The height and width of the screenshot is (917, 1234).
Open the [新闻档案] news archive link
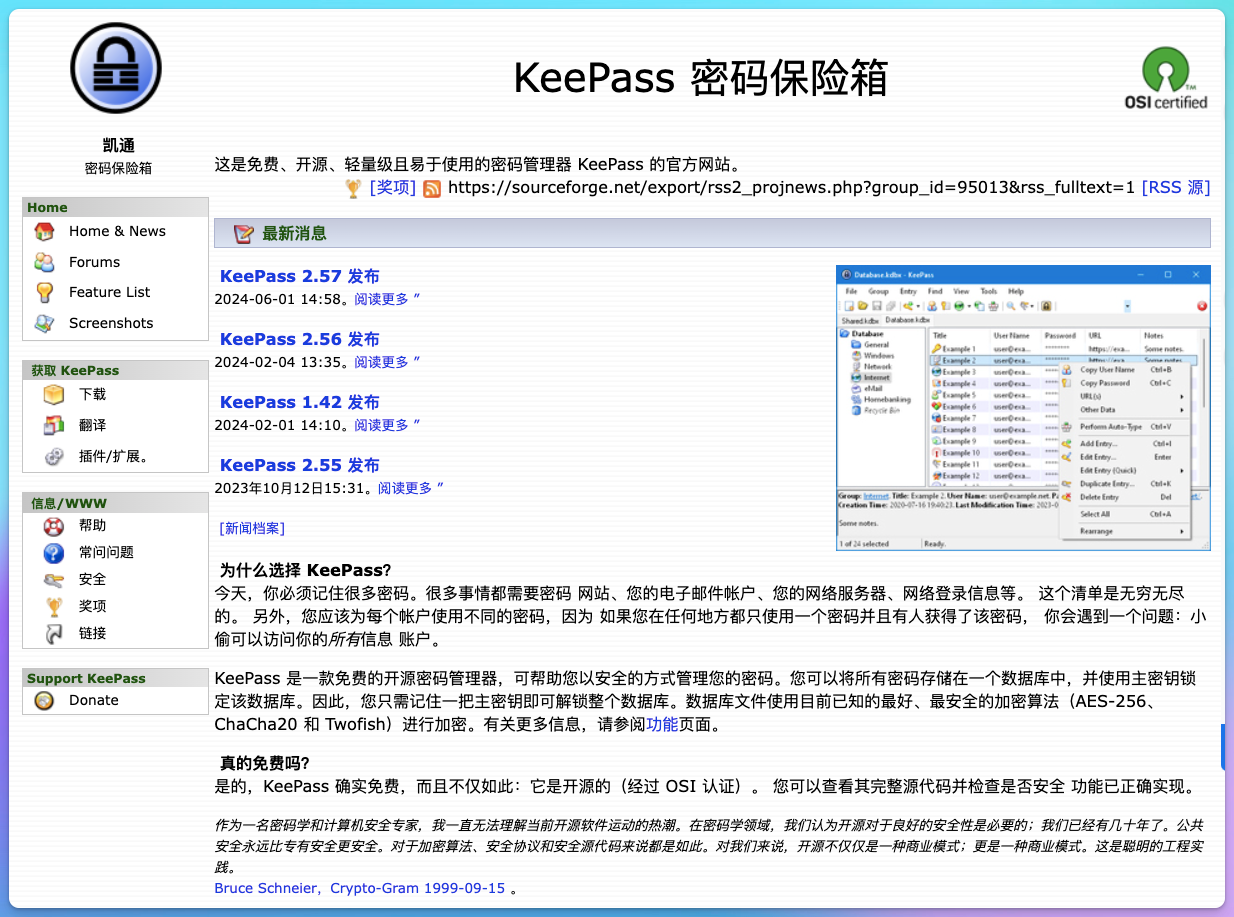click(251, 529)
